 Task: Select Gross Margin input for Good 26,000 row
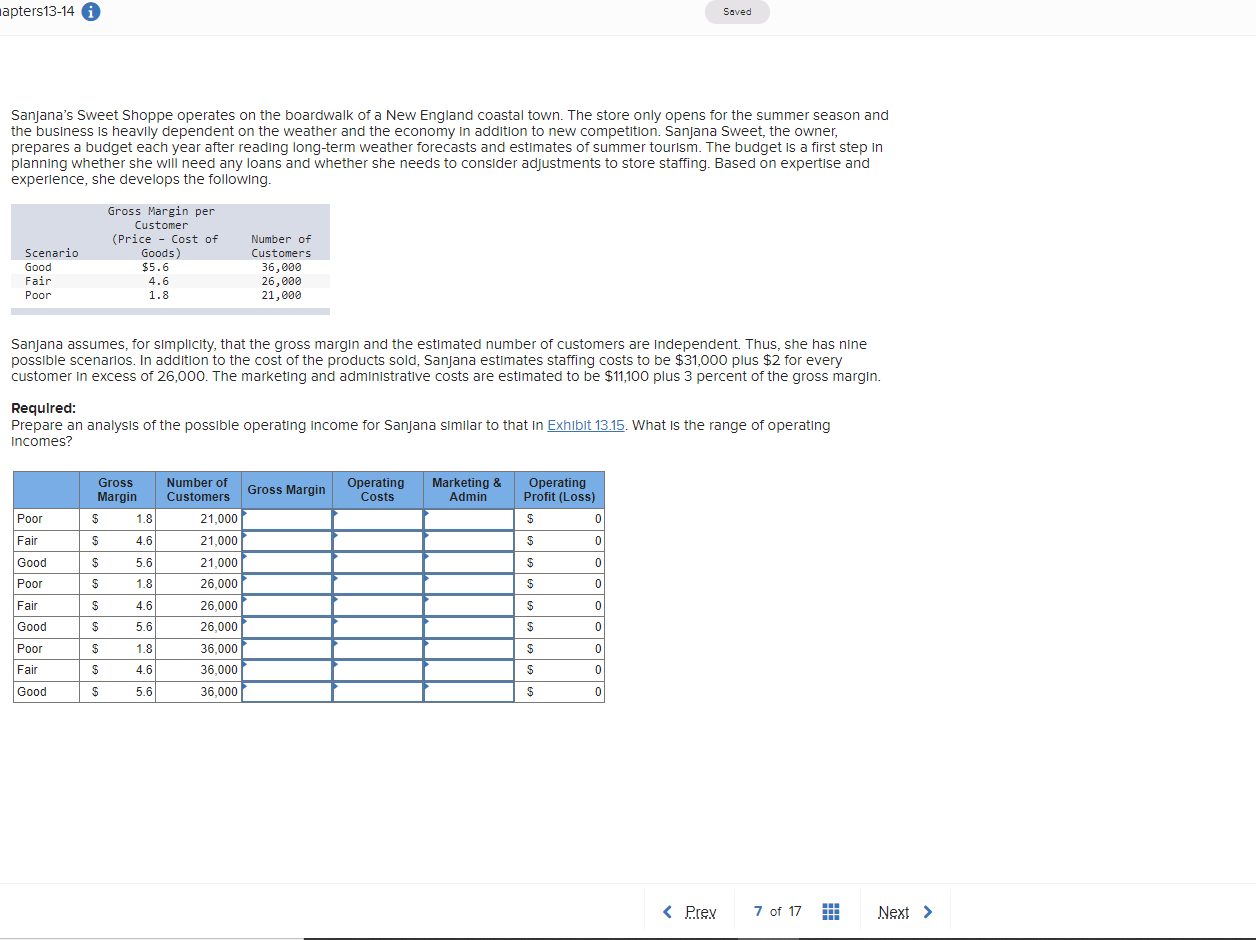tap(287, 627)
